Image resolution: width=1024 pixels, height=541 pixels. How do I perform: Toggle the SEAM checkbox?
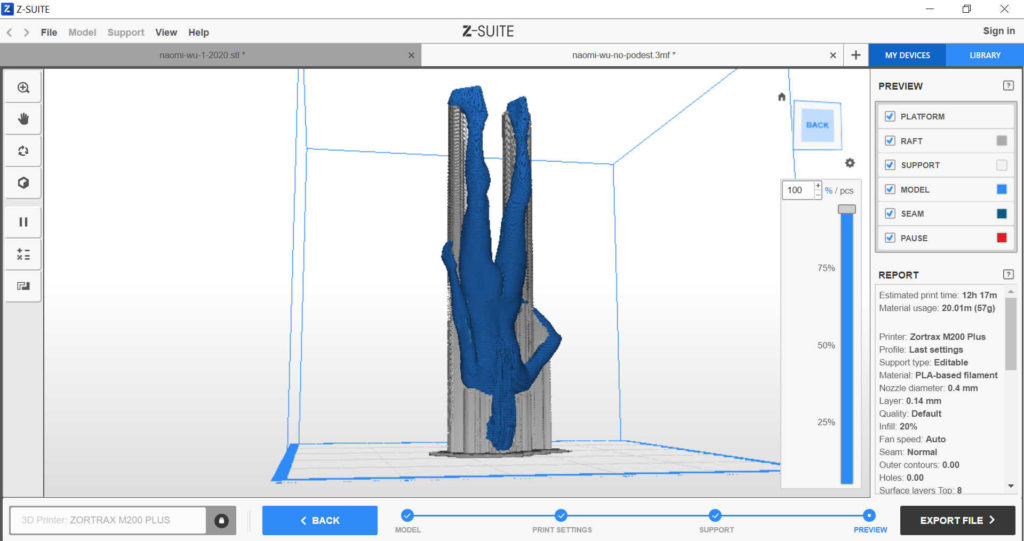(x=889, y=214)
